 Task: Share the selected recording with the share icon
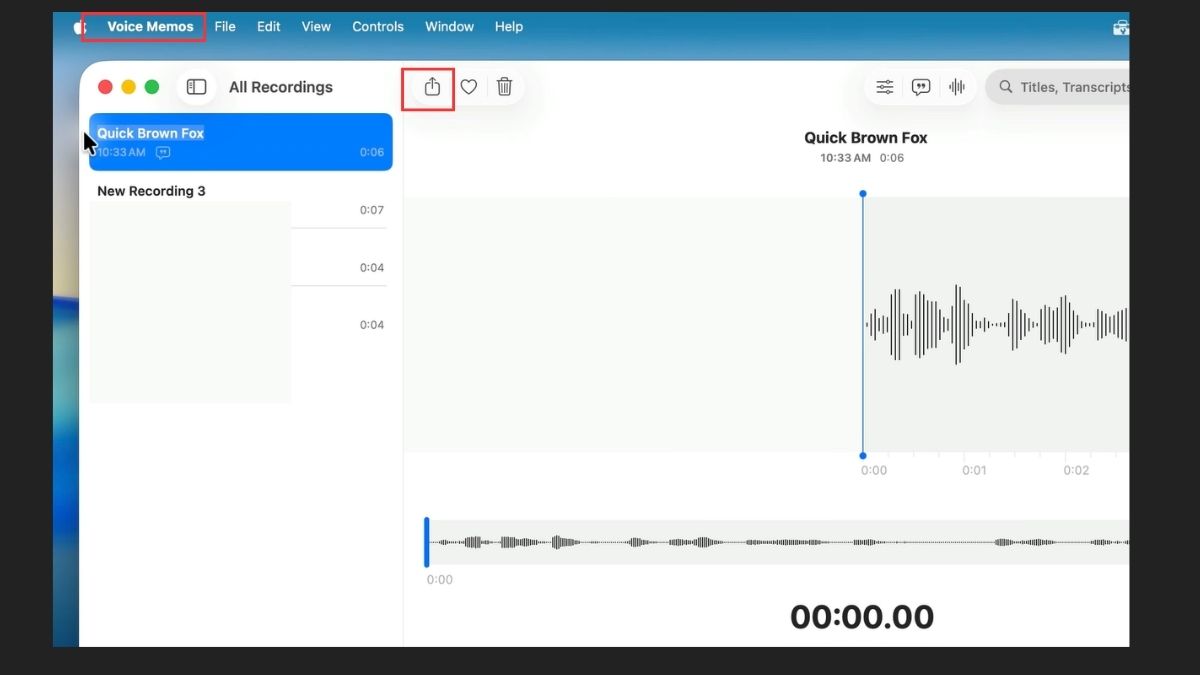click(432, 87)
